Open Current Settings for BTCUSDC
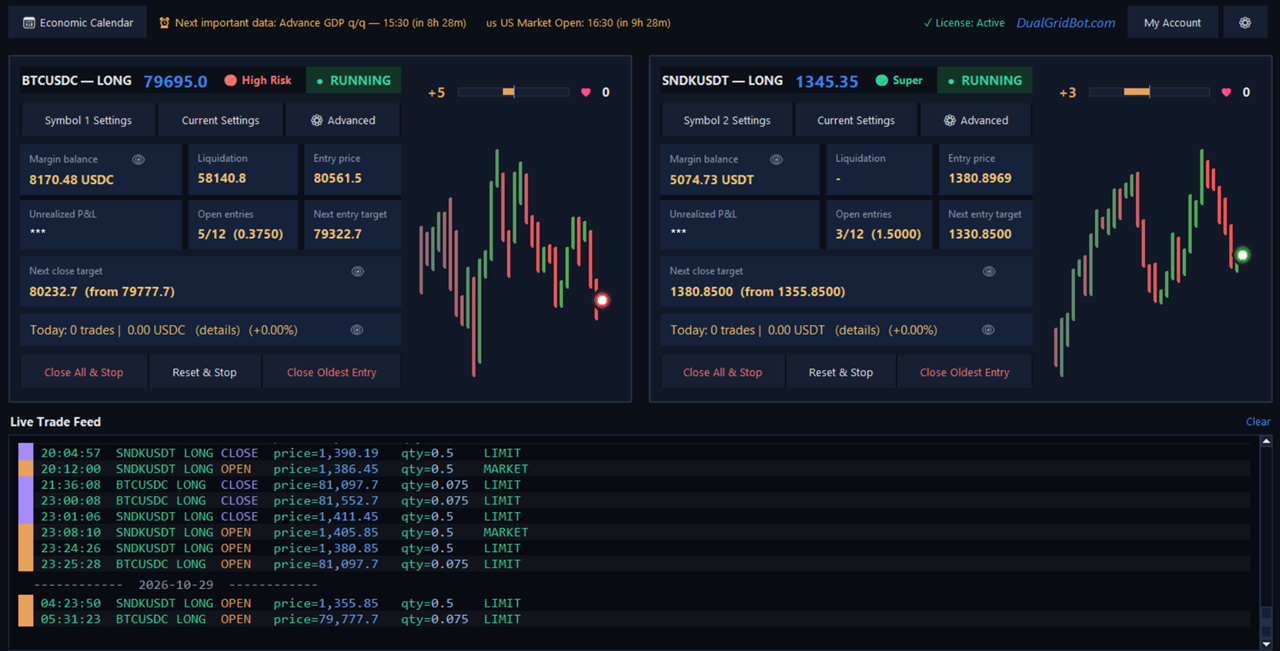Viewport: 1280px width, 651px height. click(x=220, y=120)
